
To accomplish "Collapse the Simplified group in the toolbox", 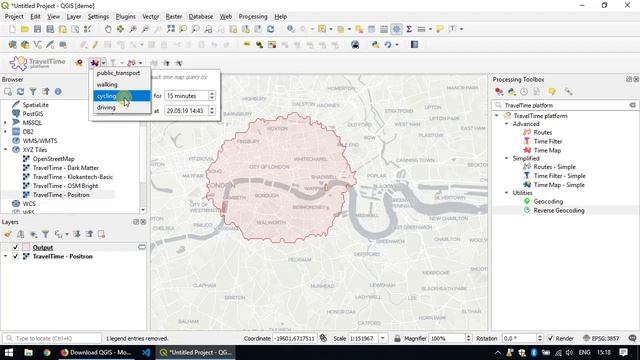I will tap(507, 158).
